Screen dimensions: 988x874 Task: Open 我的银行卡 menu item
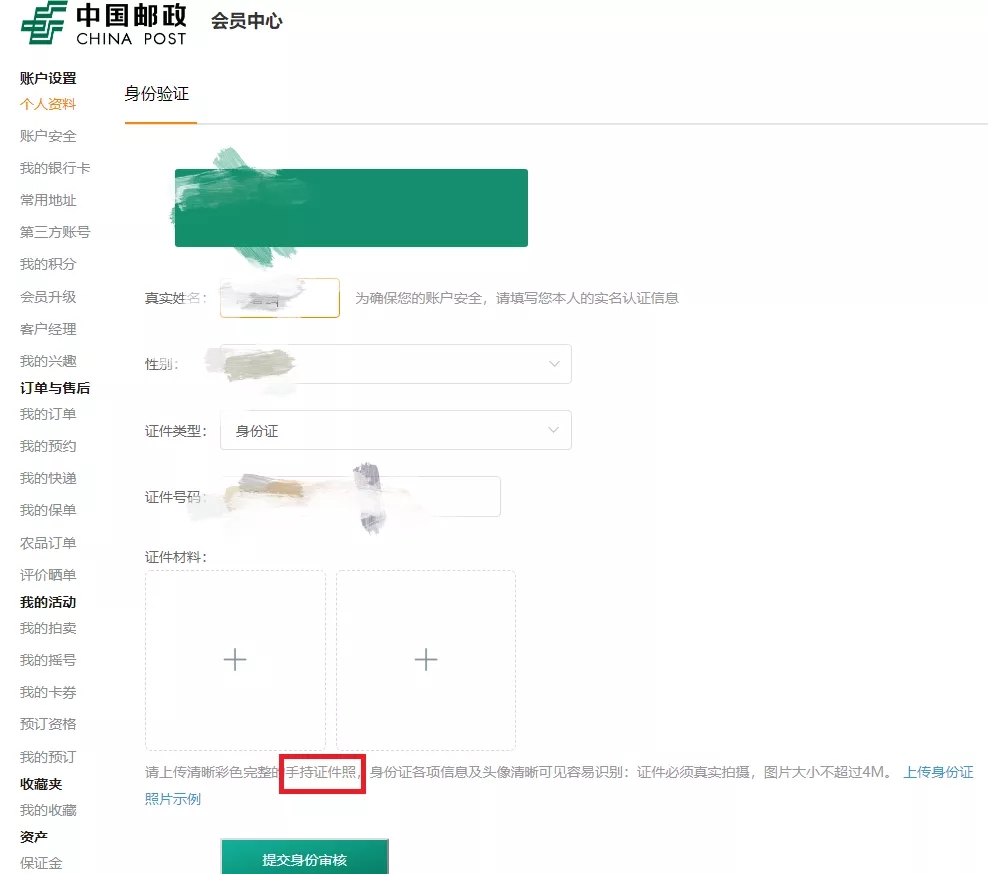55,168
